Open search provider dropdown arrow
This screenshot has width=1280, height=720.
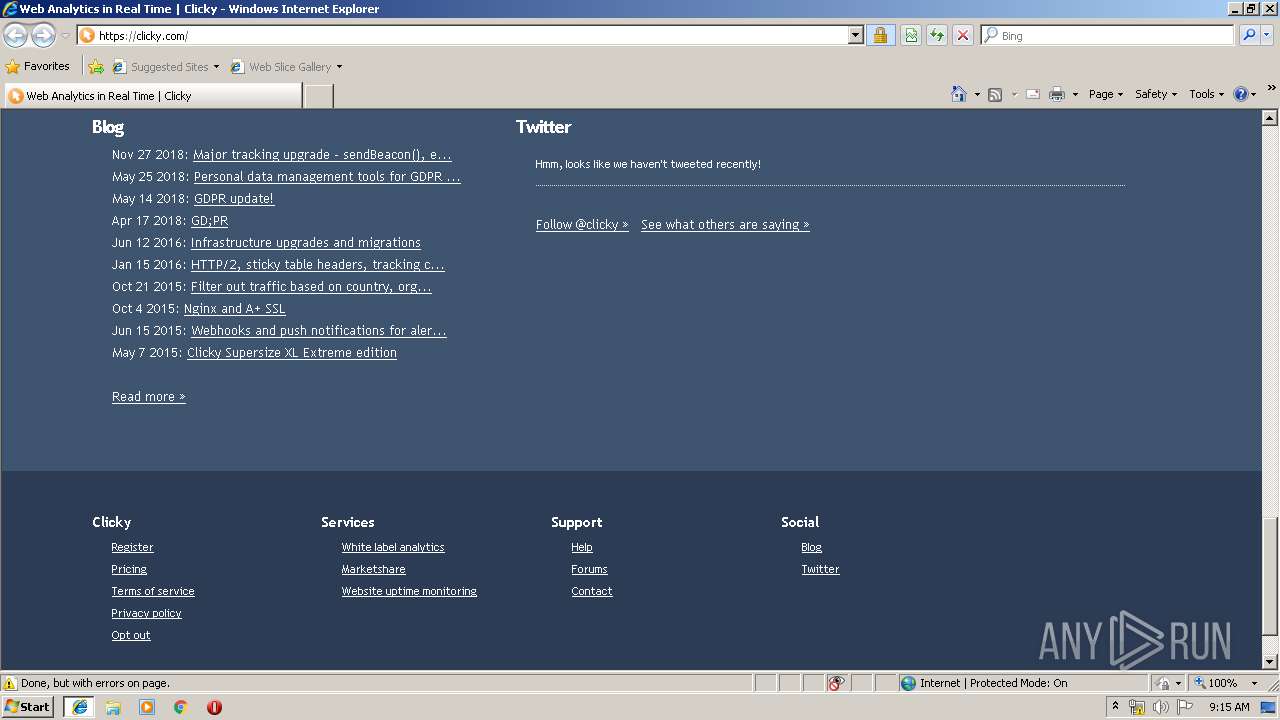(x=1267, y=35)
